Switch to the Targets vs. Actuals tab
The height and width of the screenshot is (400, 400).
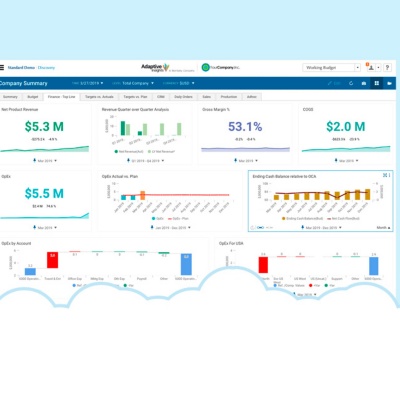coord(99,97)
